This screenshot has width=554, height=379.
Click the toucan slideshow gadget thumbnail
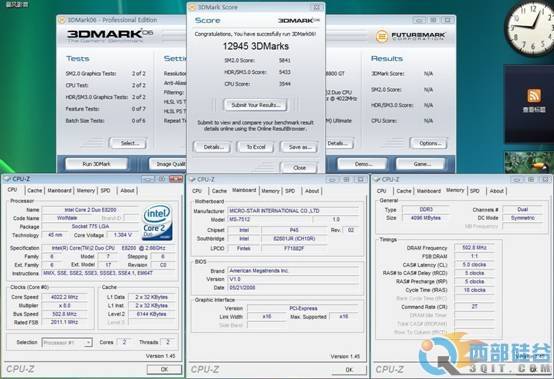(529, 162)
